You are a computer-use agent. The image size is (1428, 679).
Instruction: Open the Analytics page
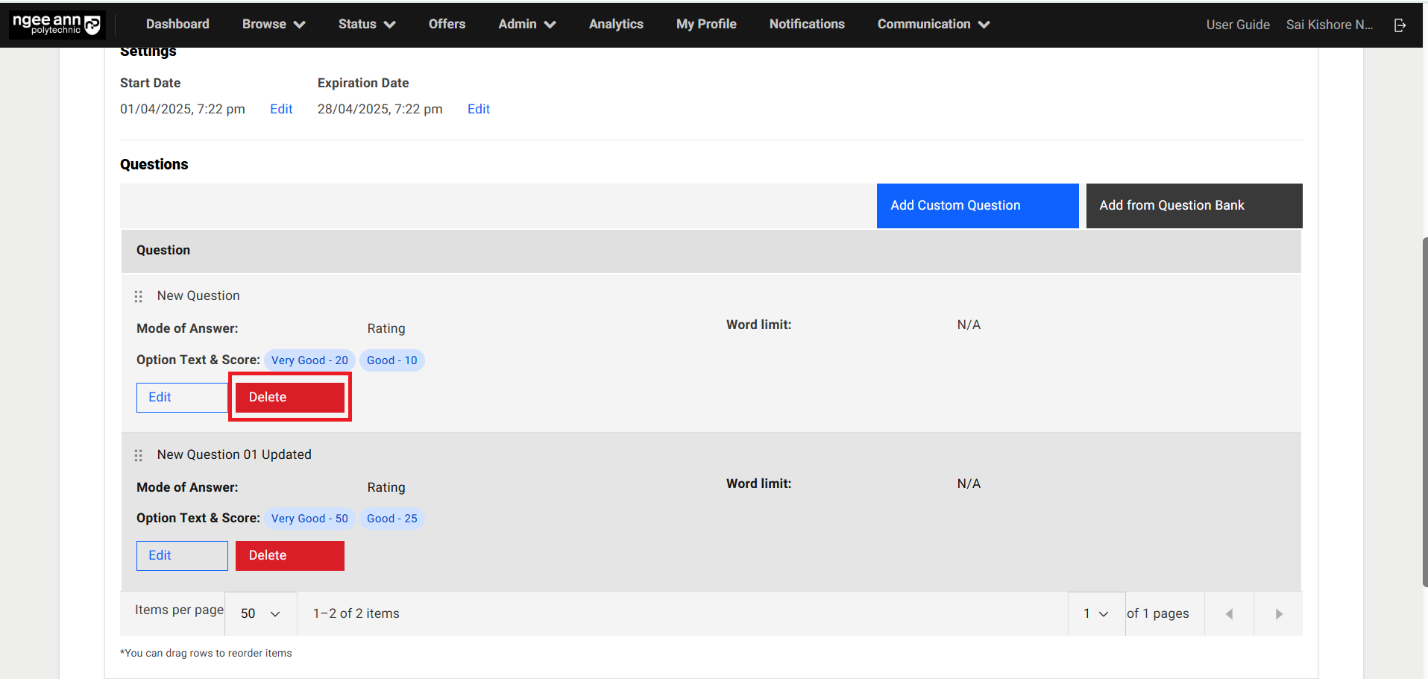coord(616,24)
